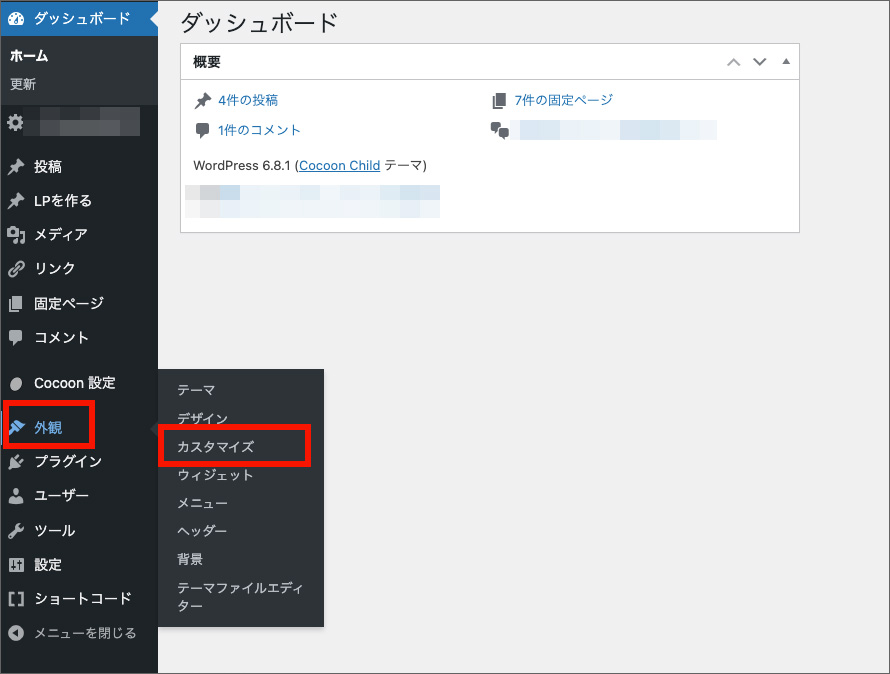Click the circle icon beside Cocoon 設定
890x674 pixels.
[16, 384]
